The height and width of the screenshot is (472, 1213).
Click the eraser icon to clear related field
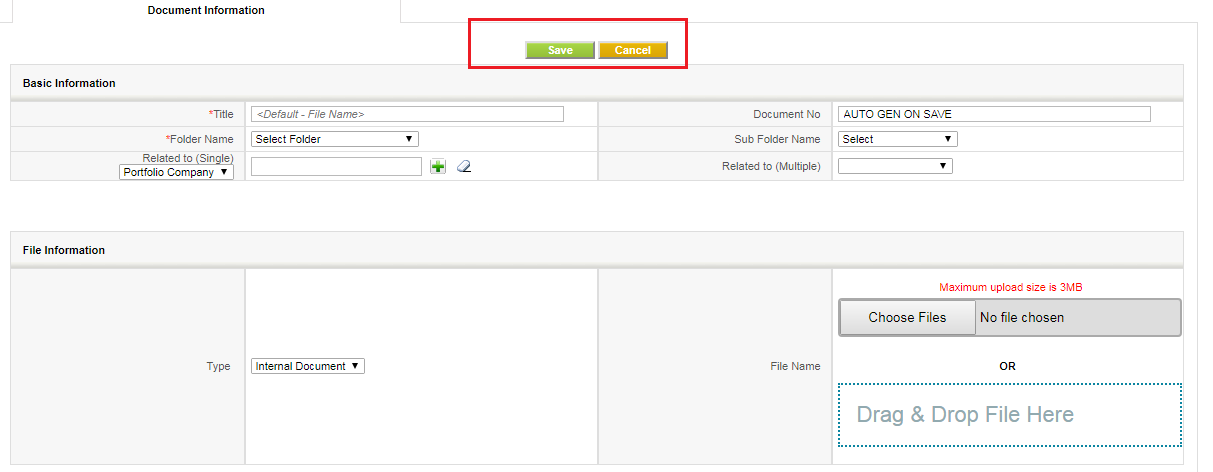463,167
